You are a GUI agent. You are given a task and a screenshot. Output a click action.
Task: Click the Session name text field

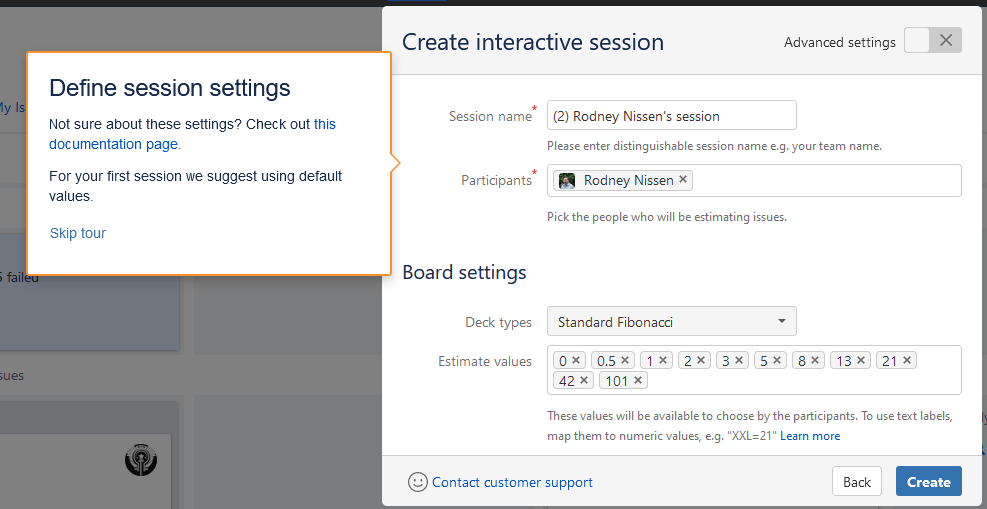pos(671,116)
